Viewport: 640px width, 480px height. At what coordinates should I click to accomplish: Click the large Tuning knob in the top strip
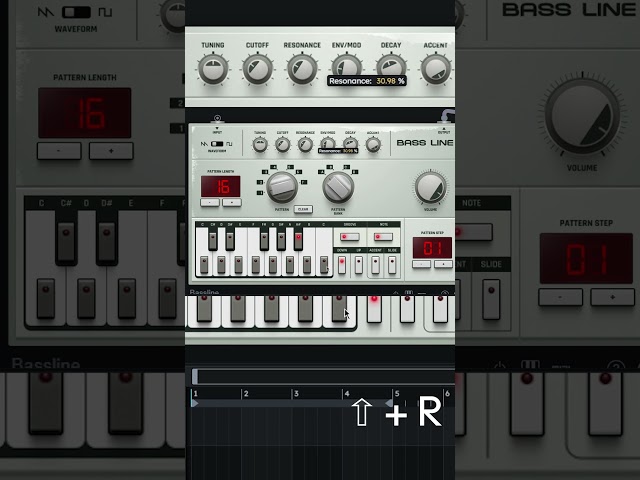click(x=213, y=70)
